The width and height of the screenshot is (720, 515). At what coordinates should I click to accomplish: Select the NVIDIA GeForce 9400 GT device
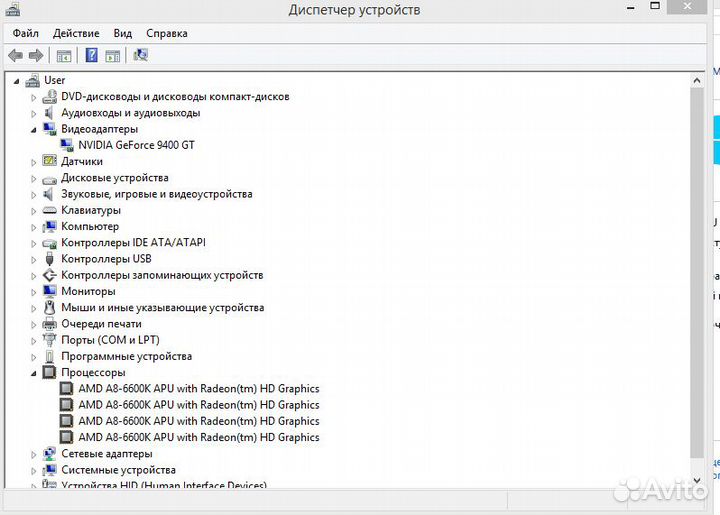[143, 145]
